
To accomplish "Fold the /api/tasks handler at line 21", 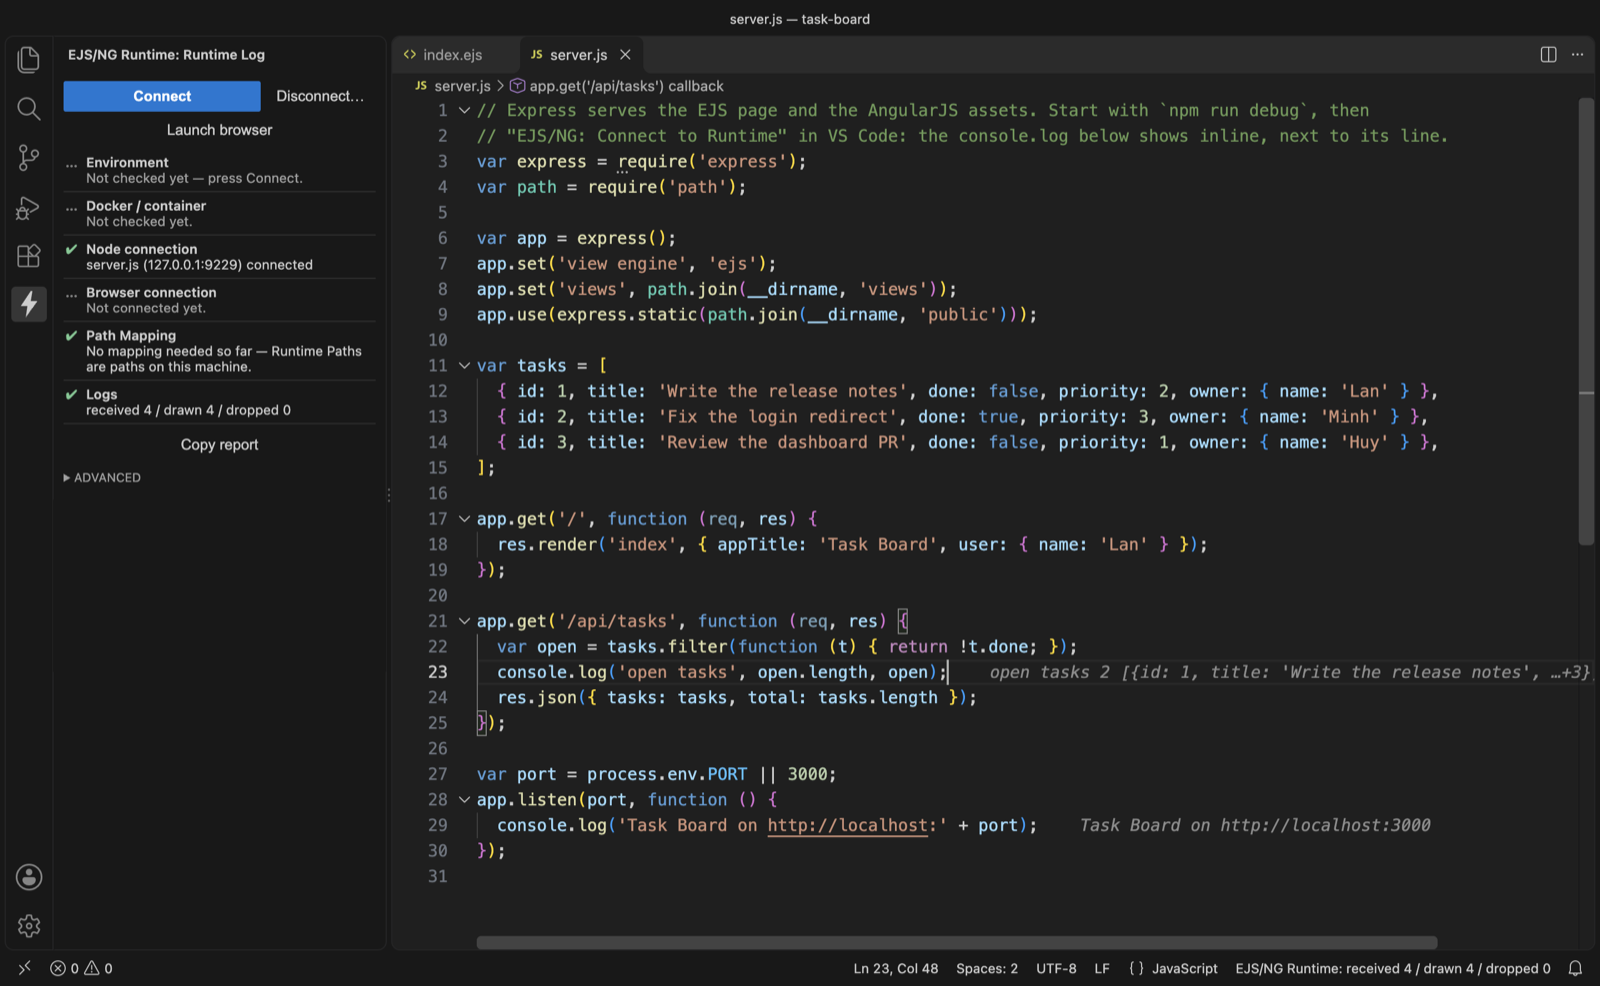I will coord(464,621).
